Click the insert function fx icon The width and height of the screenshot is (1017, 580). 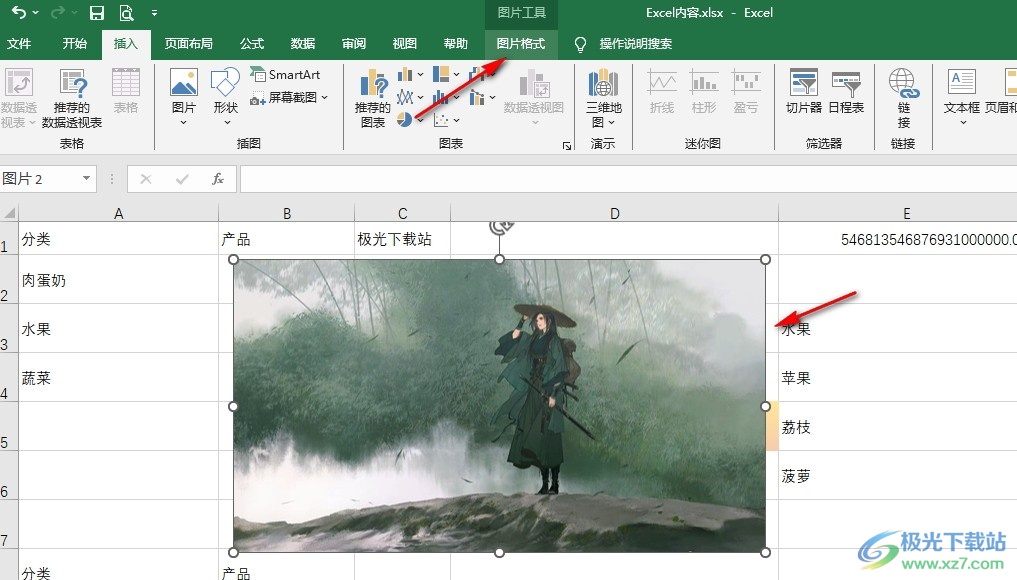pos(218,179)
